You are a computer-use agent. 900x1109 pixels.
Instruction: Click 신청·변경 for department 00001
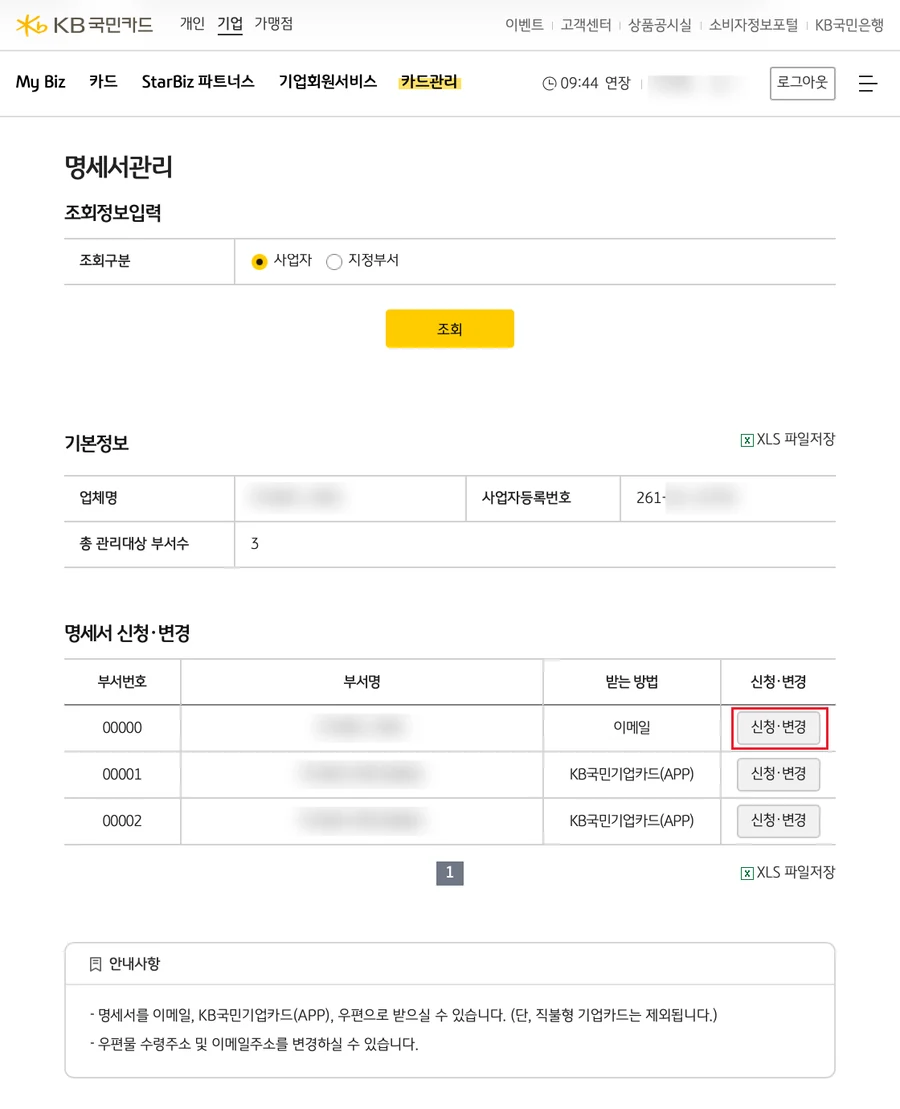point(778,774)
